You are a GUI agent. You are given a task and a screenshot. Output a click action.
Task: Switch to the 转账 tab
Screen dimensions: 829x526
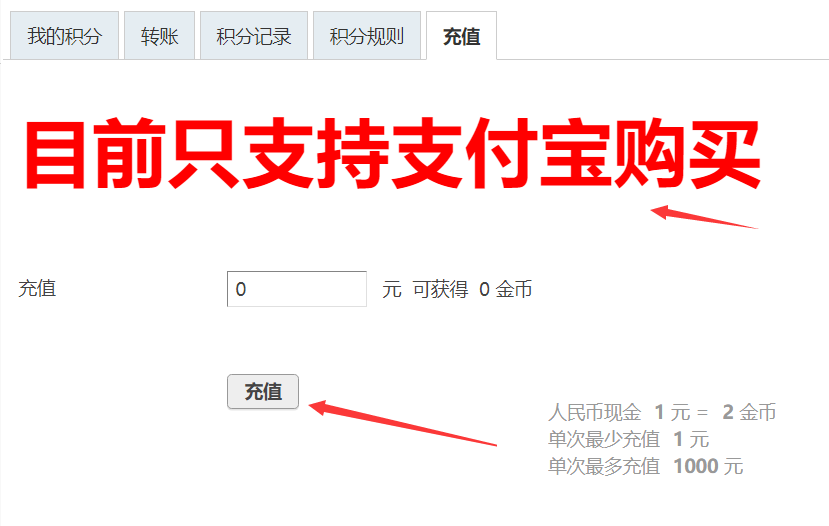point(159,36)
